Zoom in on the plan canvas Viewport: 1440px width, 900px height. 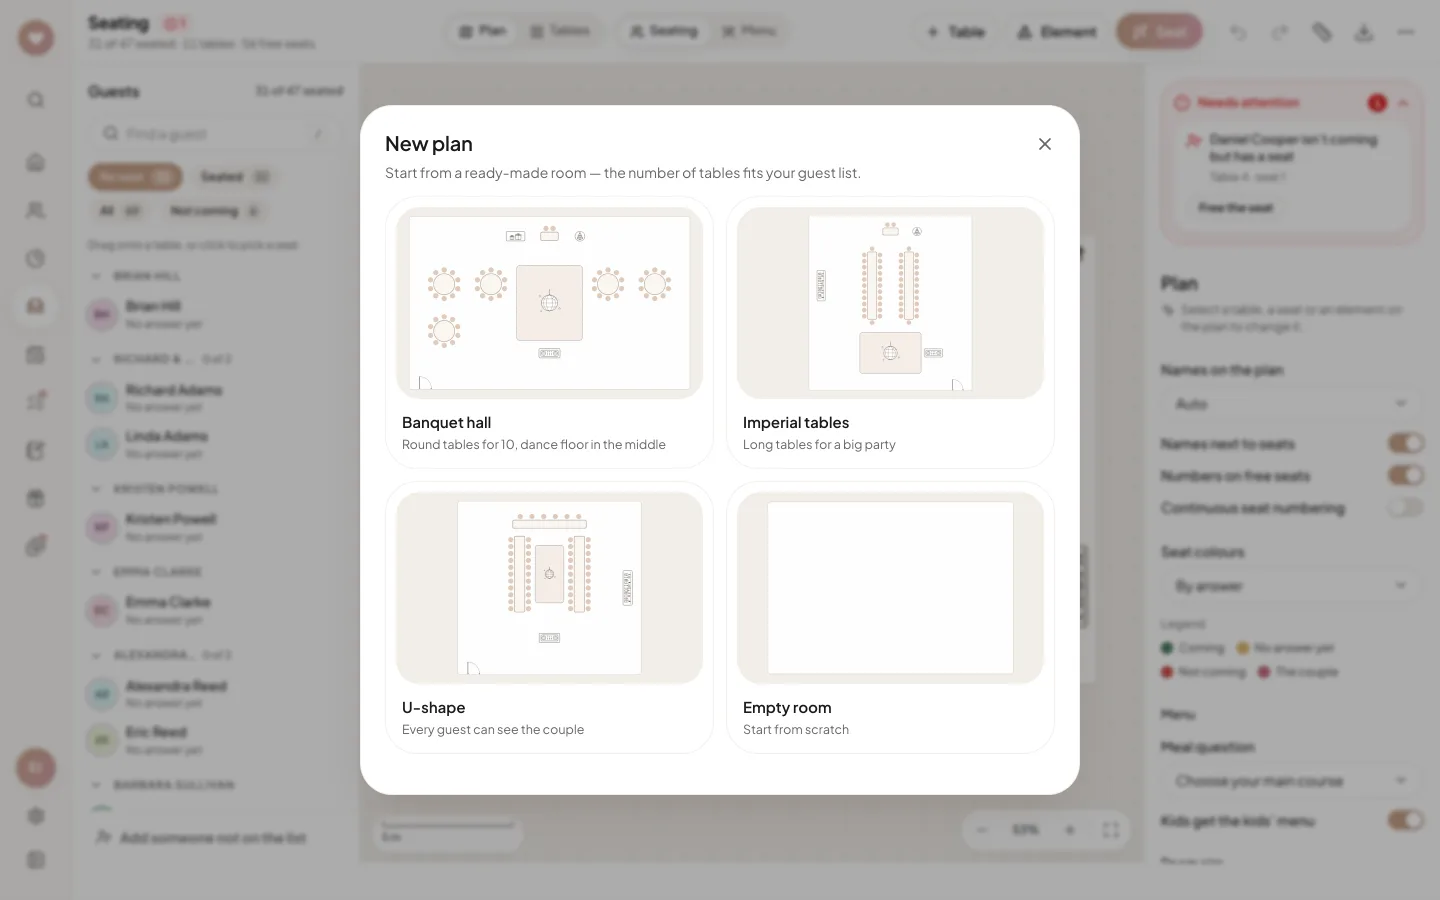pos(1070,830)
